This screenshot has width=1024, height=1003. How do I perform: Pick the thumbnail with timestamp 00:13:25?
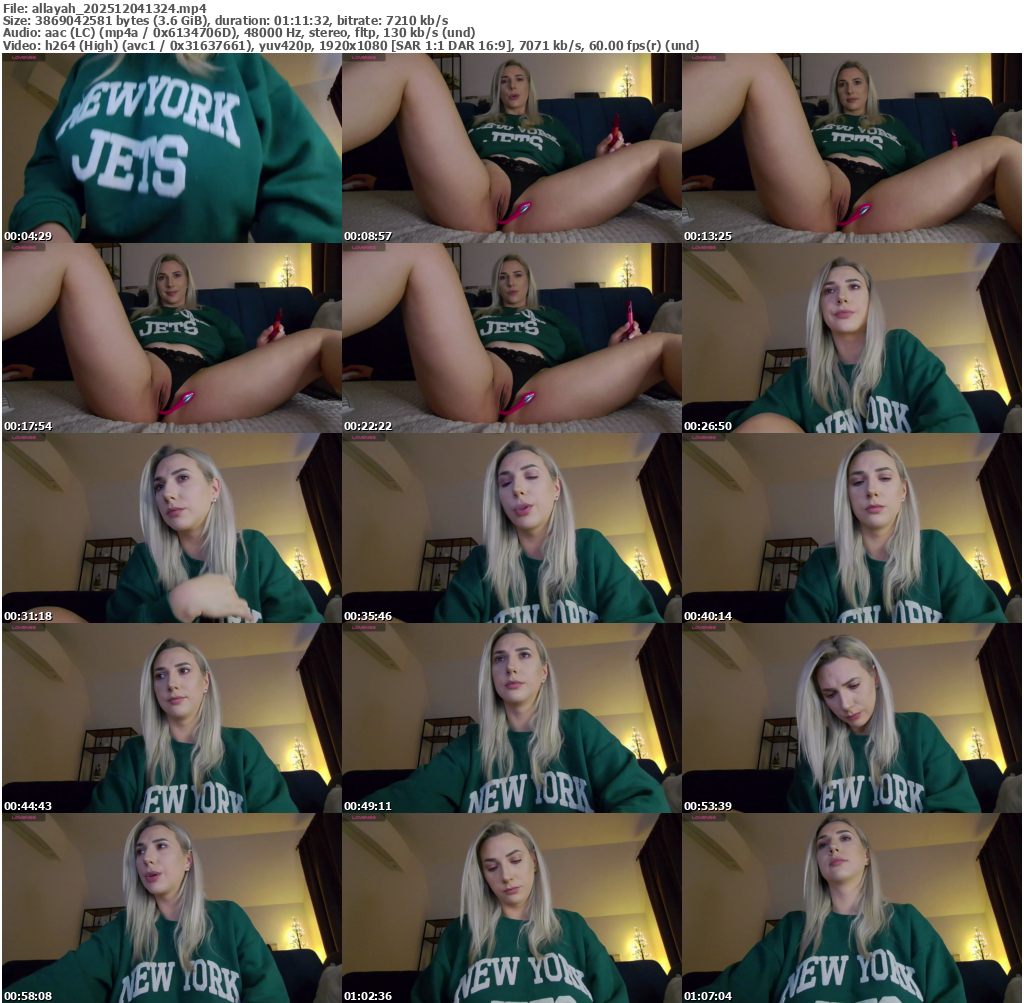point(852,148)
